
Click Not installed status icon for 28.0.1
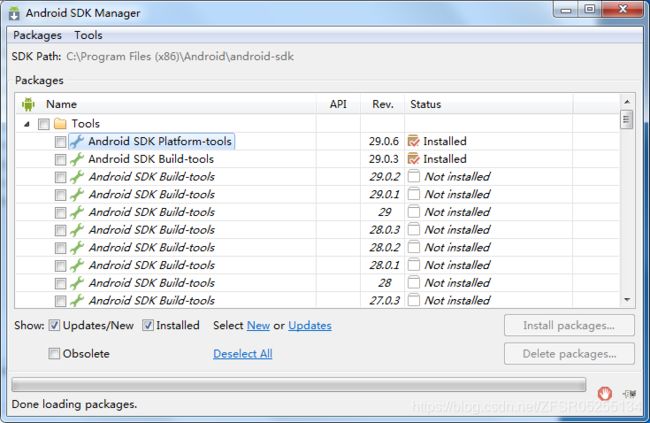pos(413,265)
